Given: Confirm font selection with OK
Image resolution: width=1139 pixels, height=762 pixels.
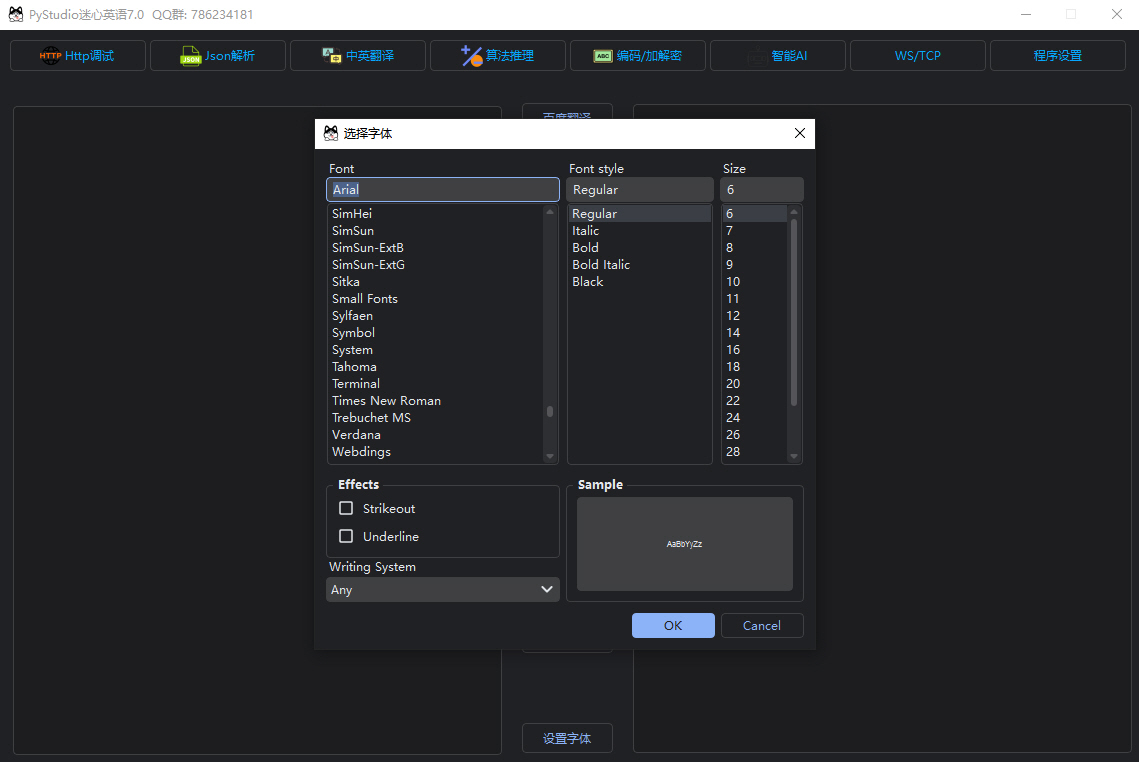Looking at the screenshot, I should point(673,625).
